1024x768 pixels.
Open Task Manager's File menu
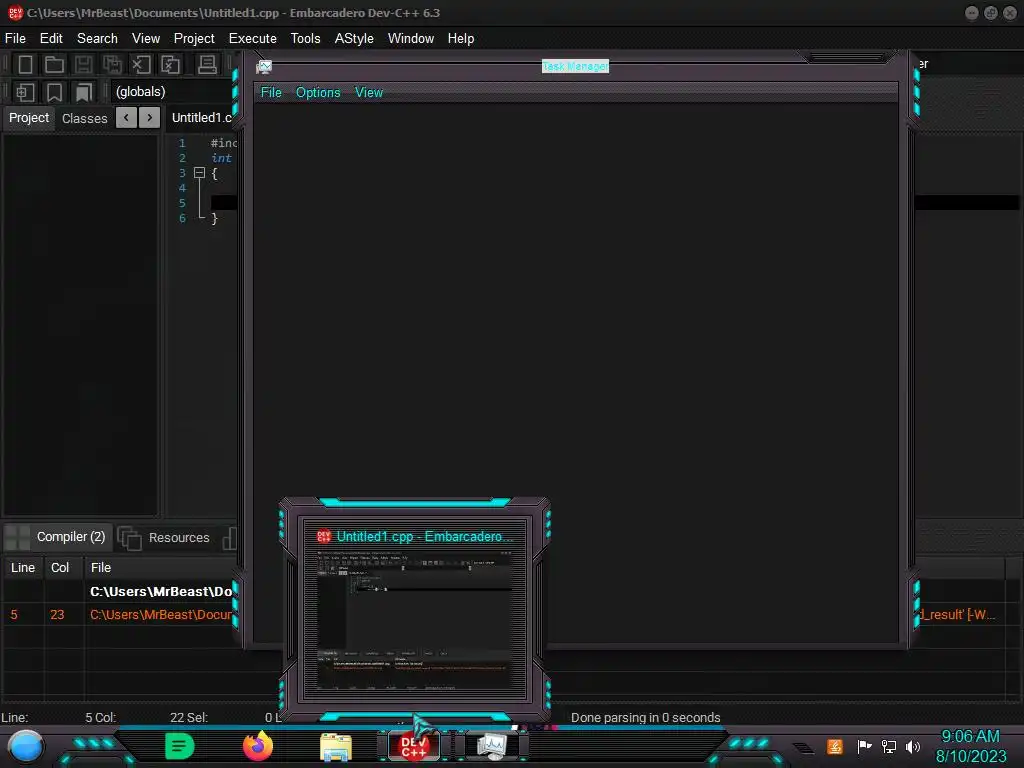click(x=271, y=92)
